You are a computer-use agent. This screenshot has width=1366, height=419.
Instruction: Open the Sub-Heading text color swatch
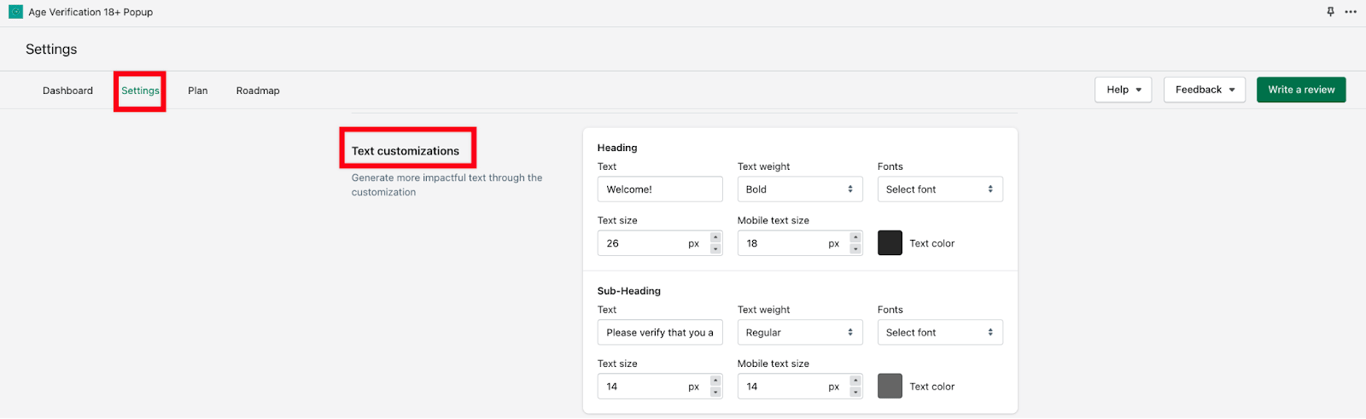(890, 386)
